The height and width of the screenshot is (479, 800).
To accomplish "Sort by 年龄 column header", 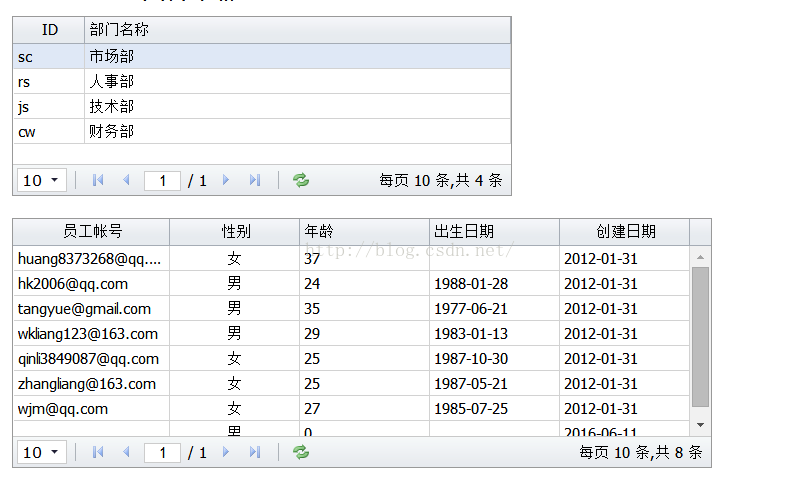I will coord(365,232).
